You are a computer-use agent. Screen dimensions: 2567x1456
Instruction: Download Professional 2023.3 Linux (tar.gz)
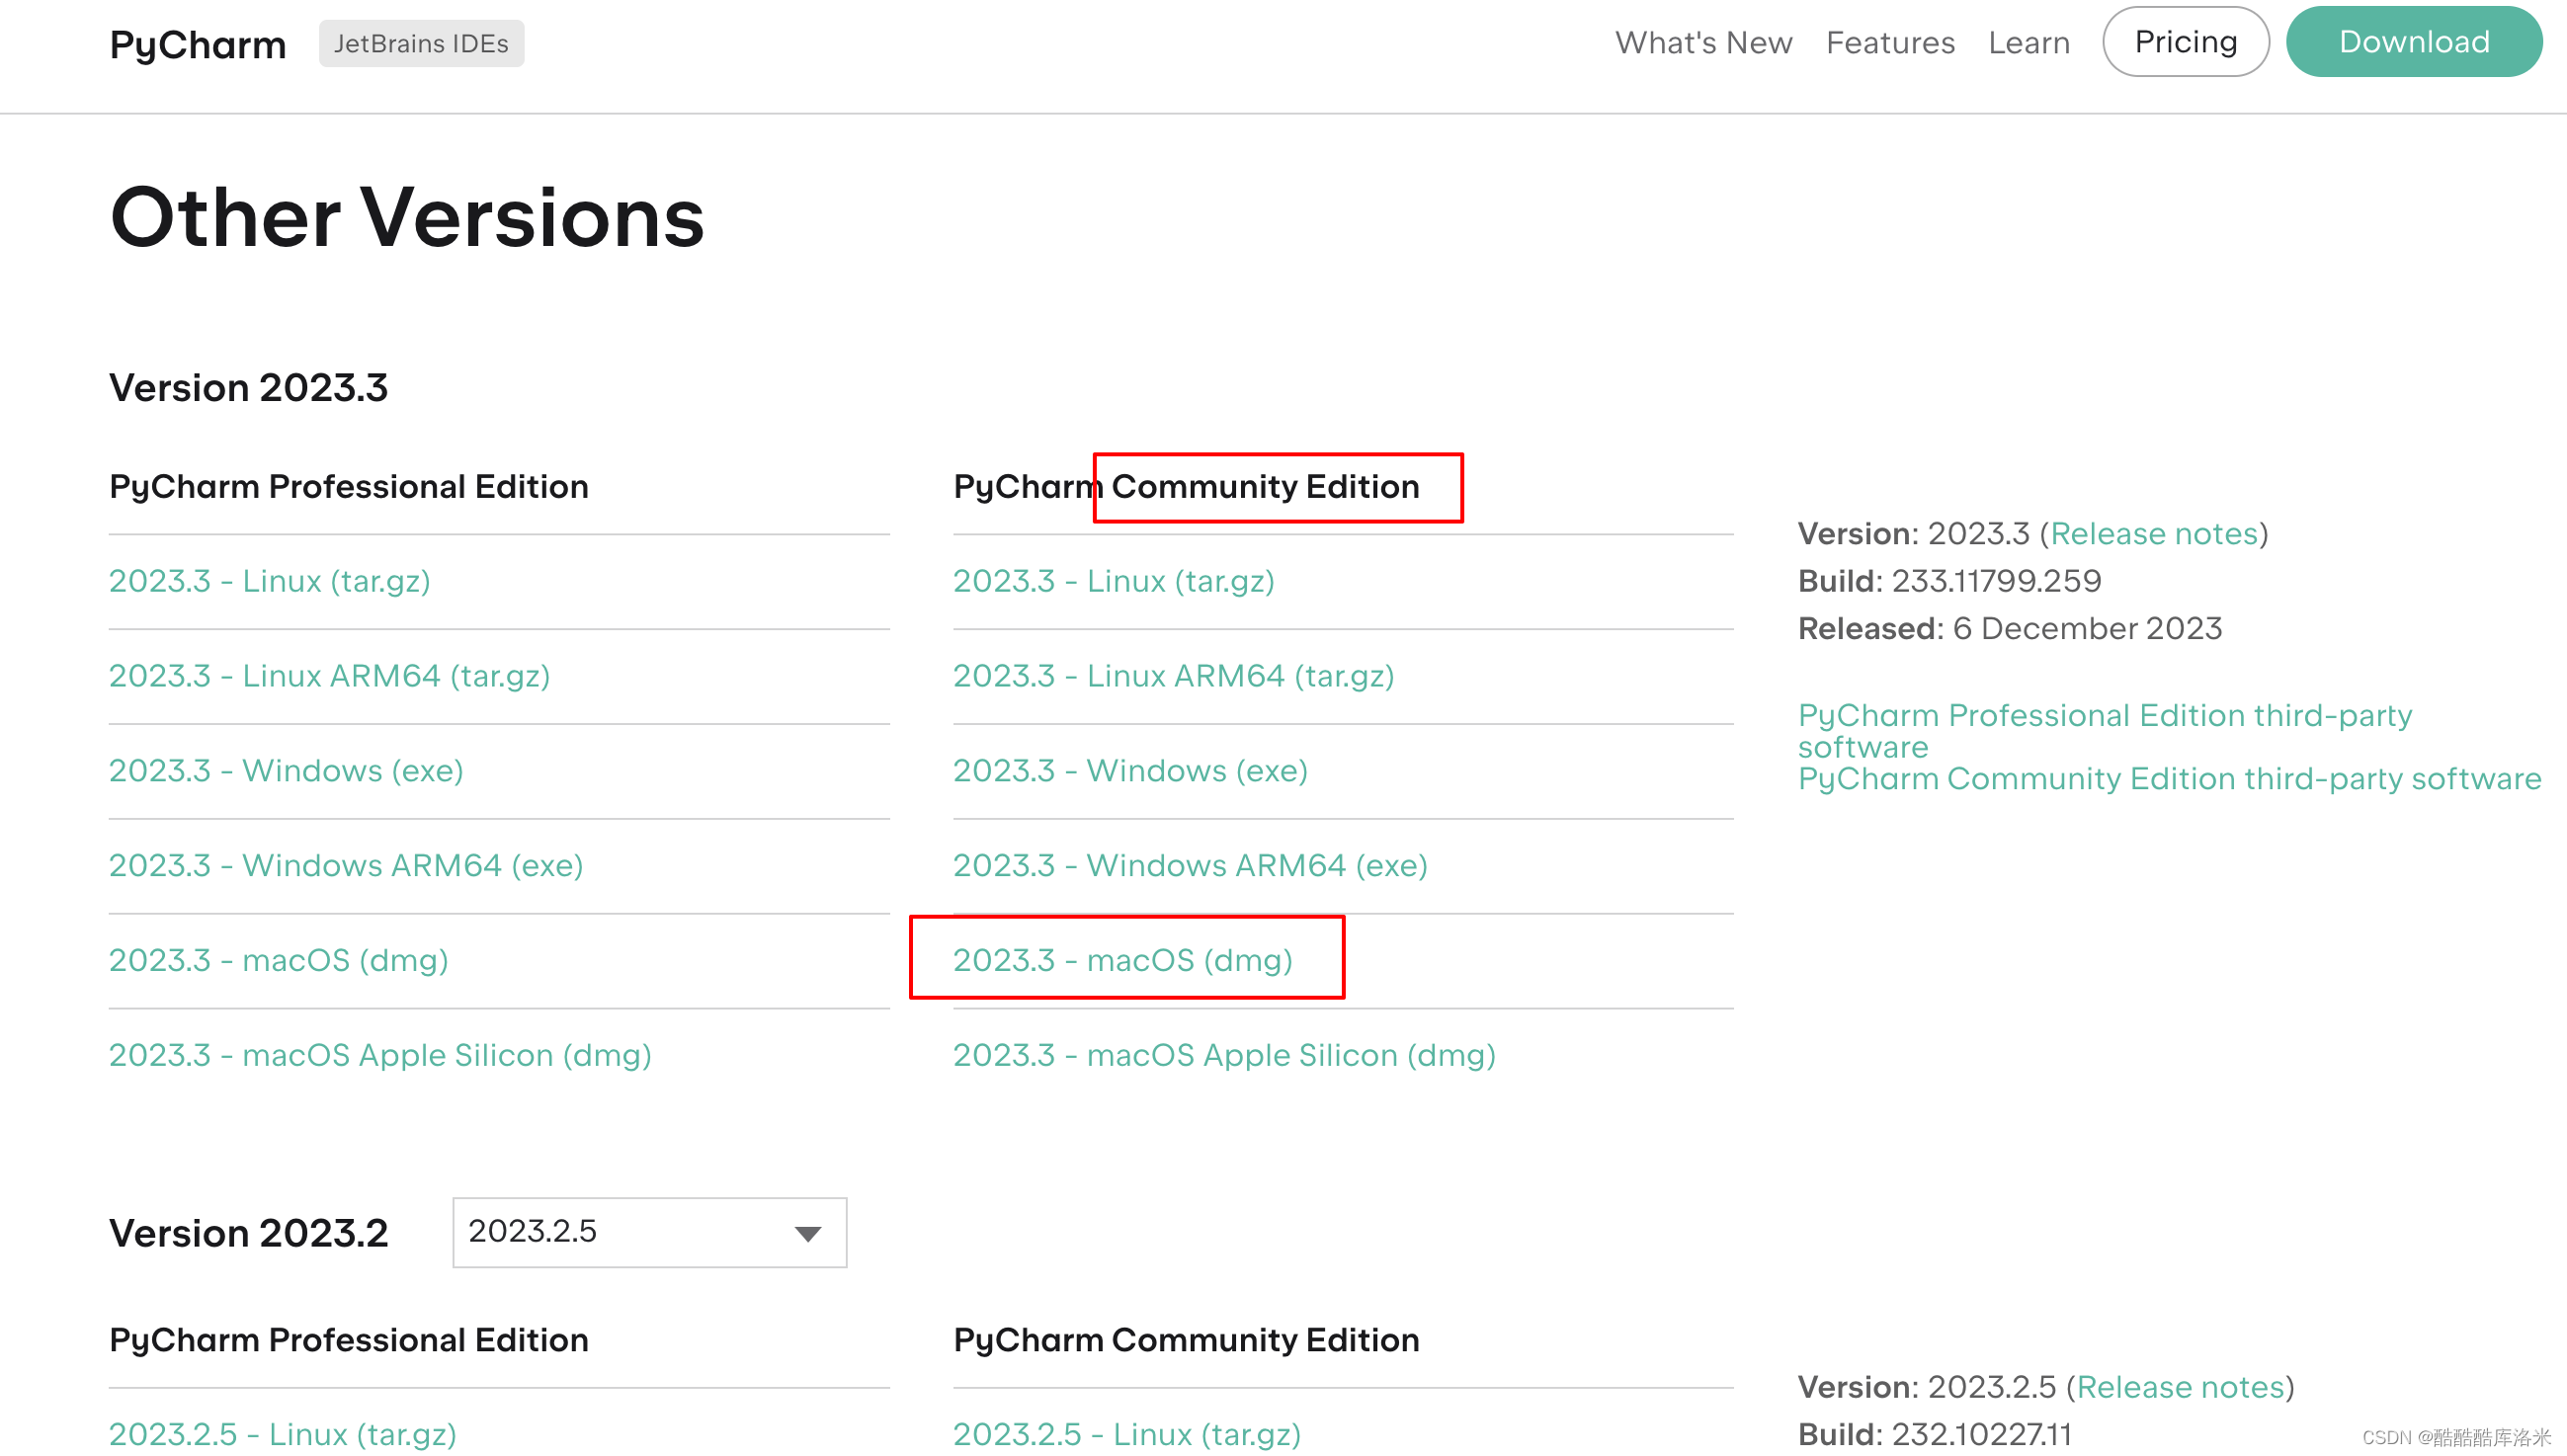click(270, 581)
